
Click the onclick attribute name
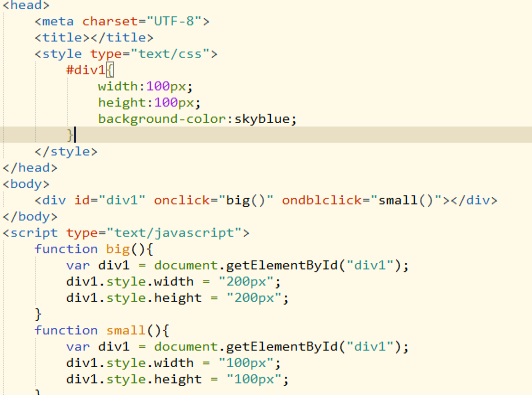(x=182, y=201)
